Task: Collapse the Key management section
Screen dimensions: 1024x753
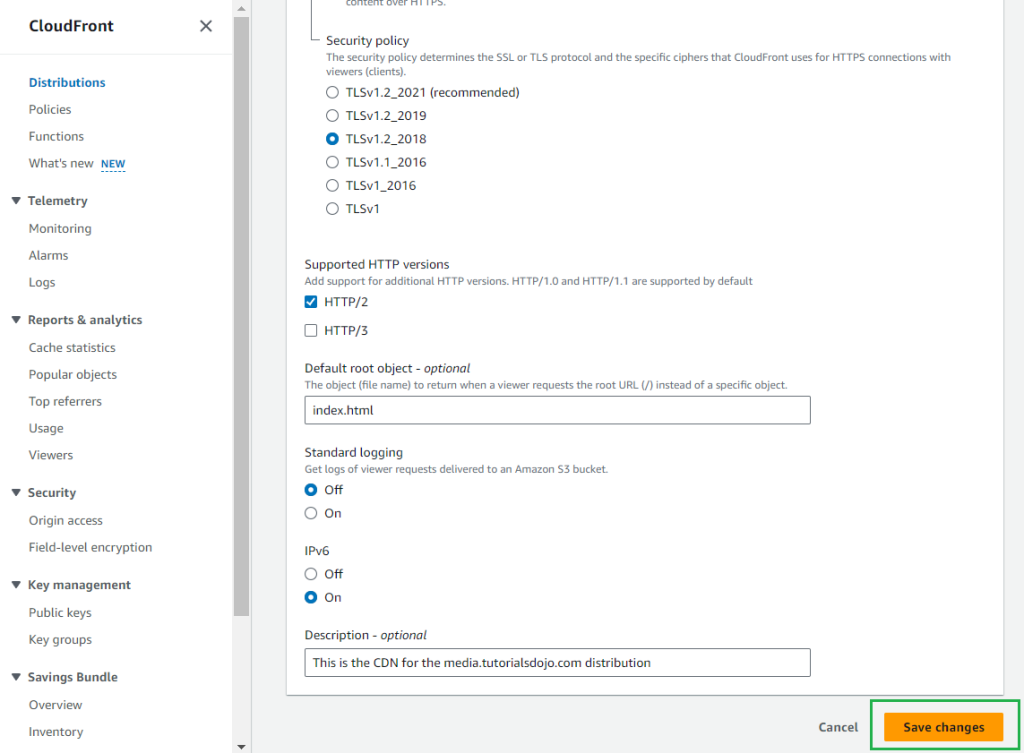Action: pos(16,585)
